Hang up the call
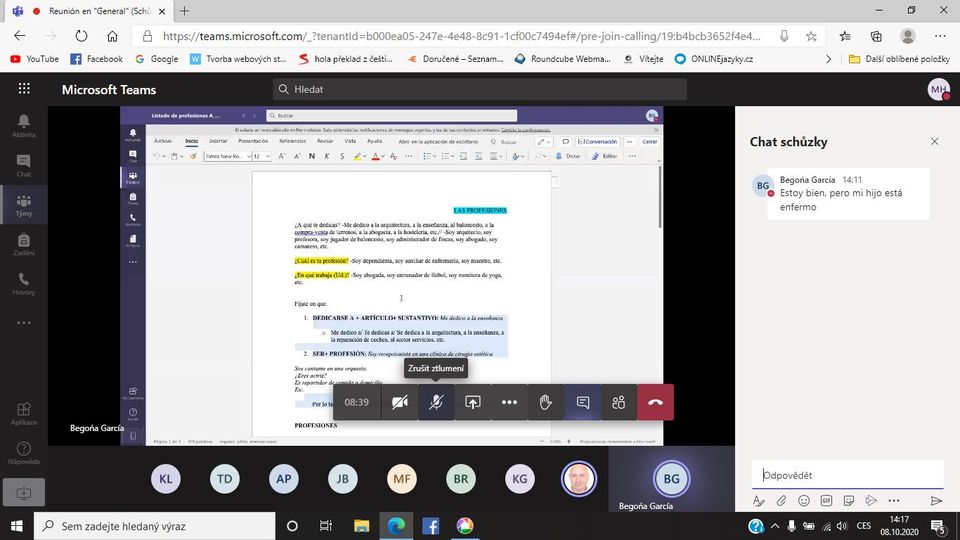Image resolution: width=960 pixels, height=540 pixels. [655, 402]
